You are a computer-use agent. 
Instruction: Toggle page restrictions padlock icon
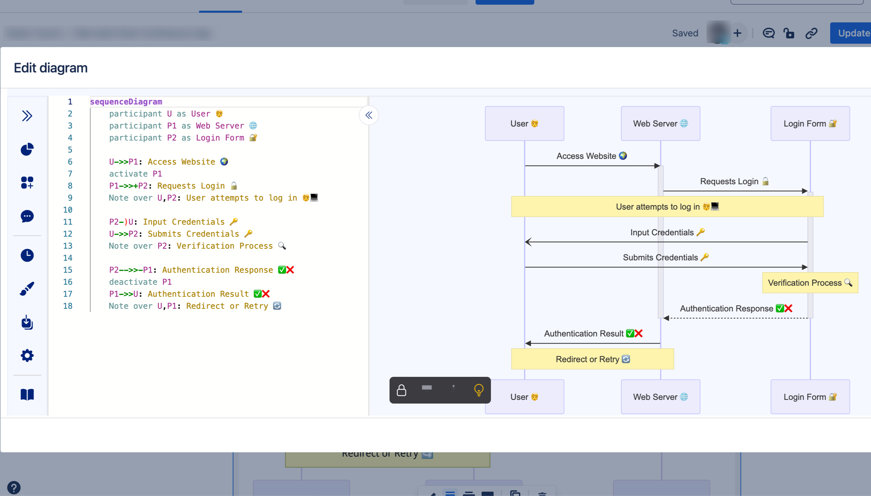click(x=789, y=33)
